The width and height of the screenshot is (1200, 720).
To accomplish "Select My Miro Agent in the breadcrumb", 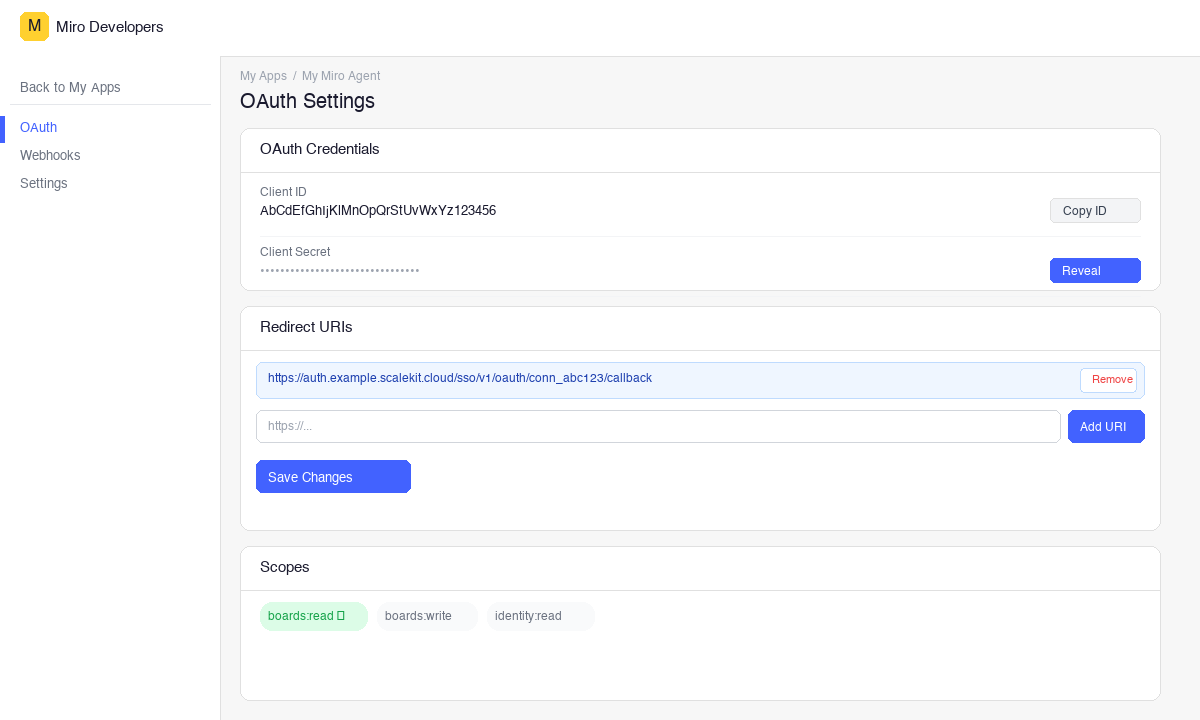I will (341, 76).
